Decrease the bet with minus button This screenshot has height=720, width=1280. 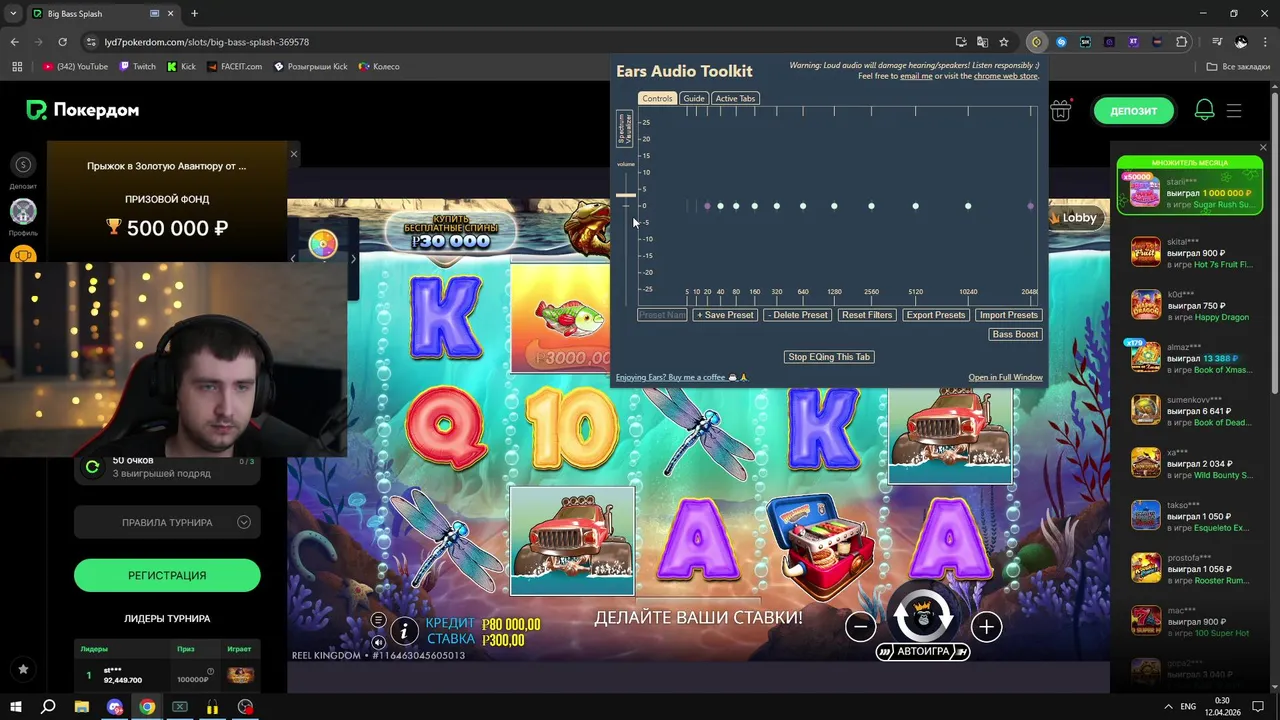[860, 627]
